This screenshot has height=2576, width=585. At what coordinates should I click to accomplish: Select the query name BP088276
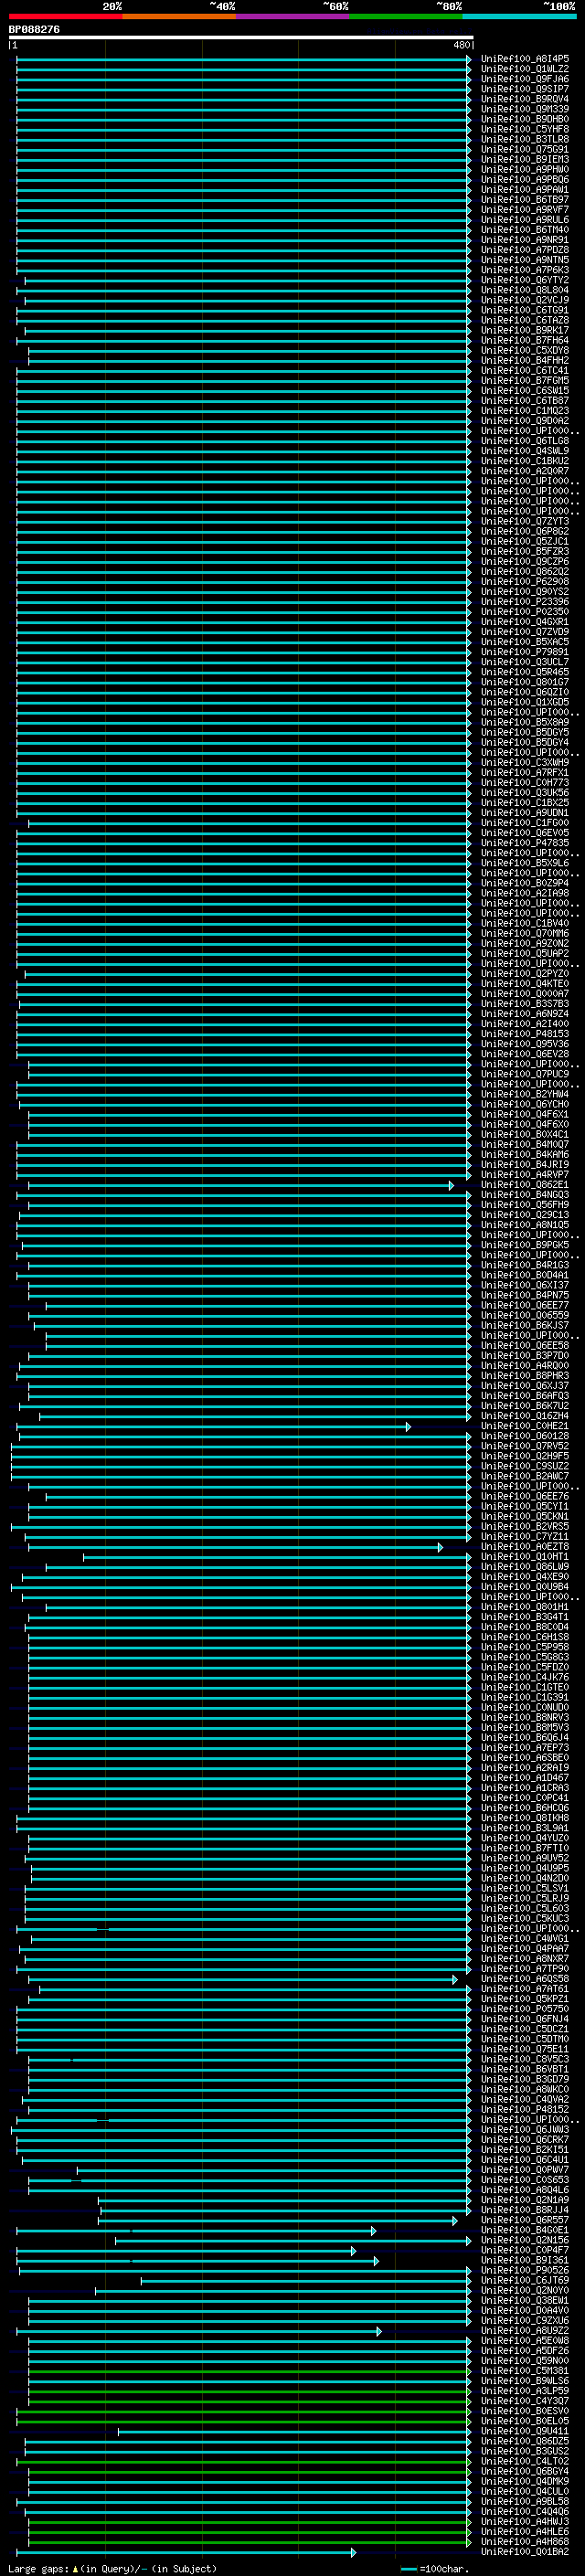pos(34,30)
